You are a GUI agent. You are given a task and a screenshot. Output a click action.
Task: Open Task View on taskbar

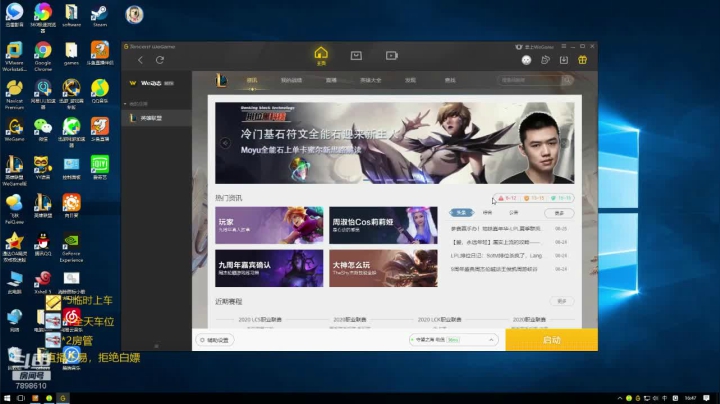(x=21, y=398)
